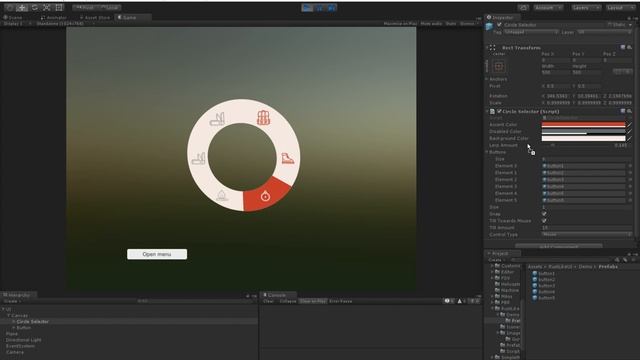Click the Console Clear button
Image resolution: width=640 pixels, height=360 pixels.
268,301
